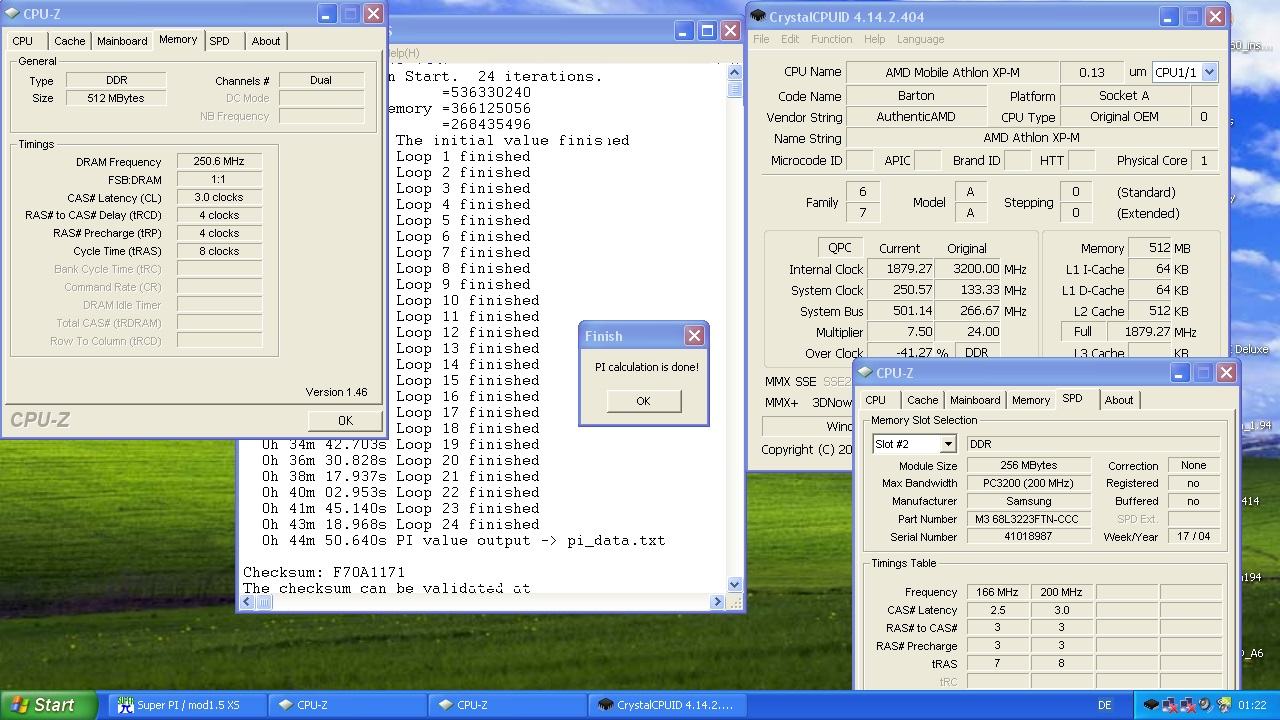Click the FSB:DRAM value 1:1

pos(219,179)
